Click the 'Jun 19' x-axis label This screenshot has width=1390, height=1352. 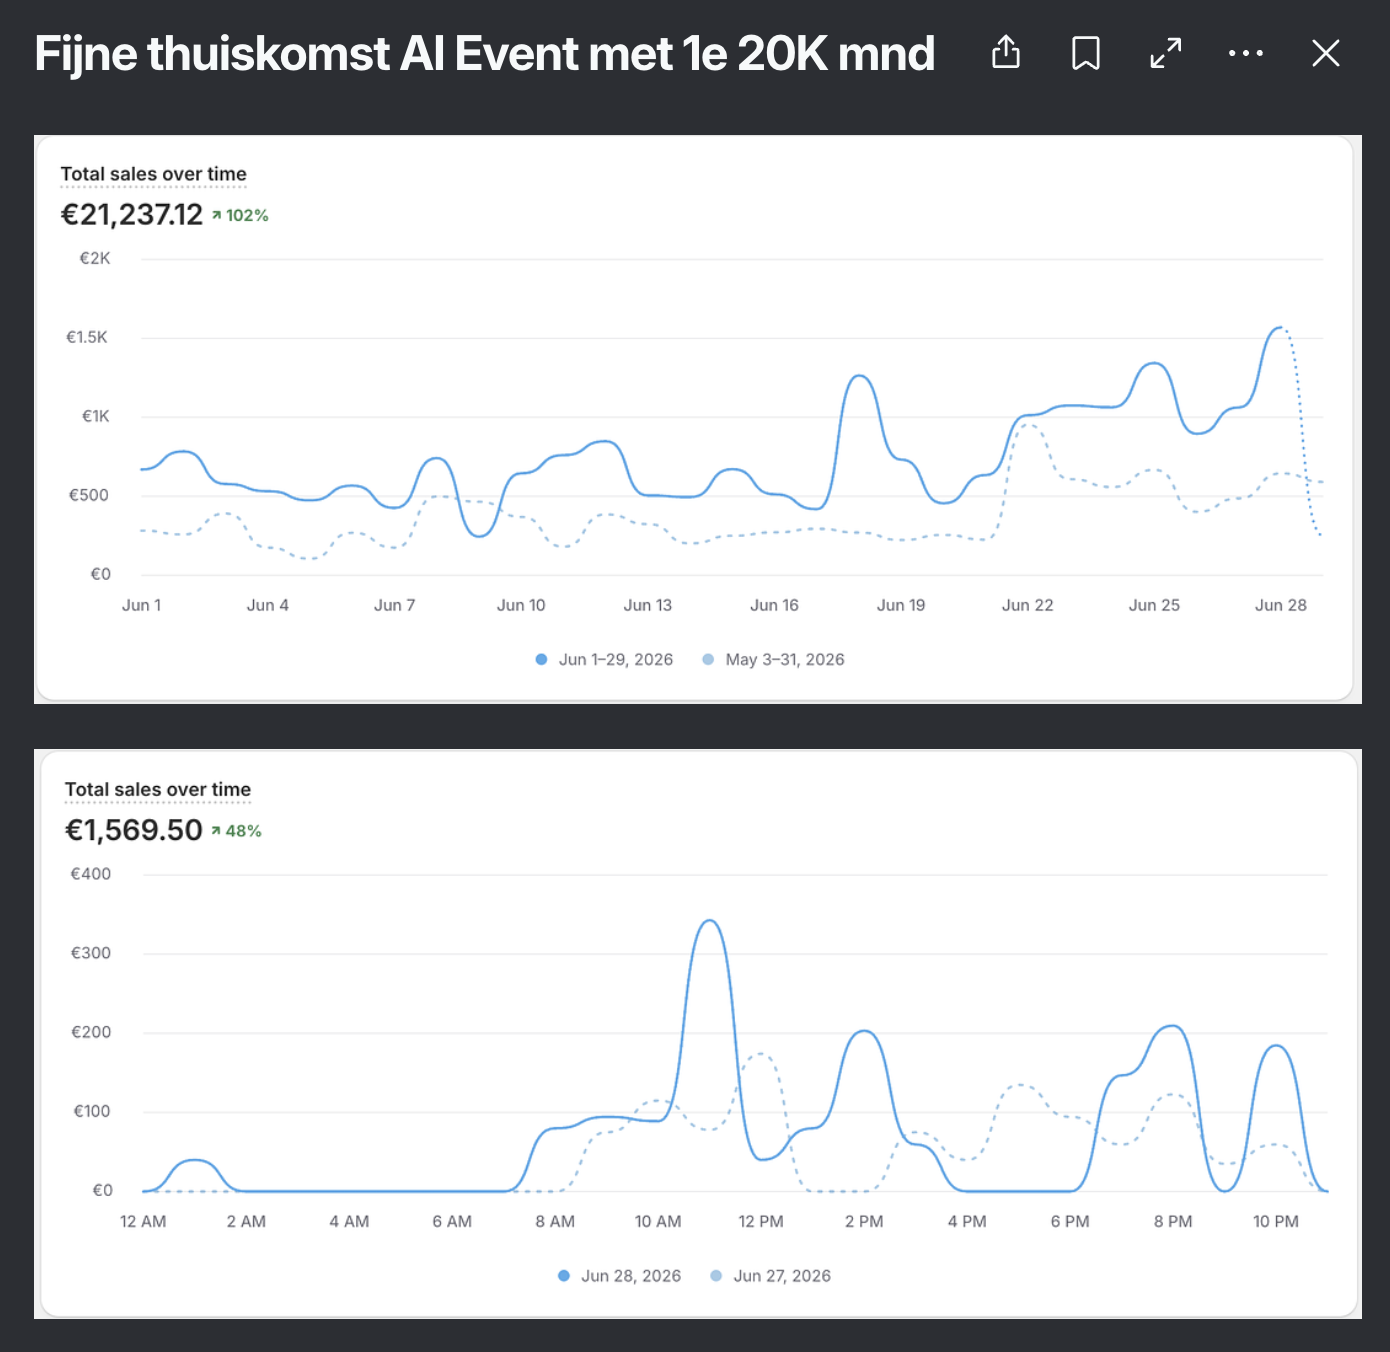(x=901, y=605)
